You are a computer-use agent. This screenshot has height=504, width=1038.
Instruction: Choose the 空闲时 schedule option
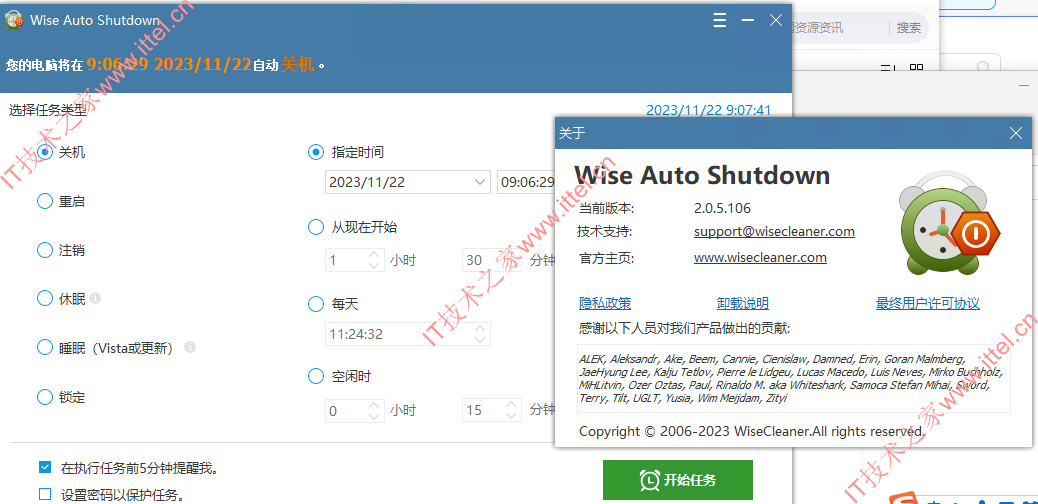point(316,376)
